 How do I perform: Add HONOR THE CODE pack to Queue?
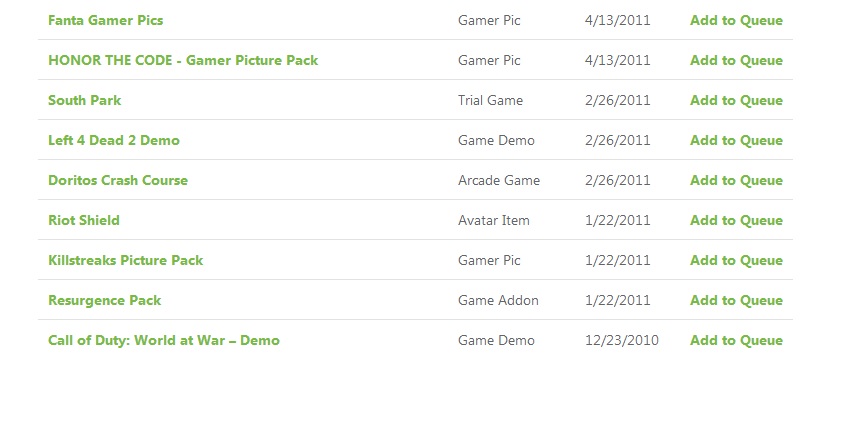click(736, 60)
